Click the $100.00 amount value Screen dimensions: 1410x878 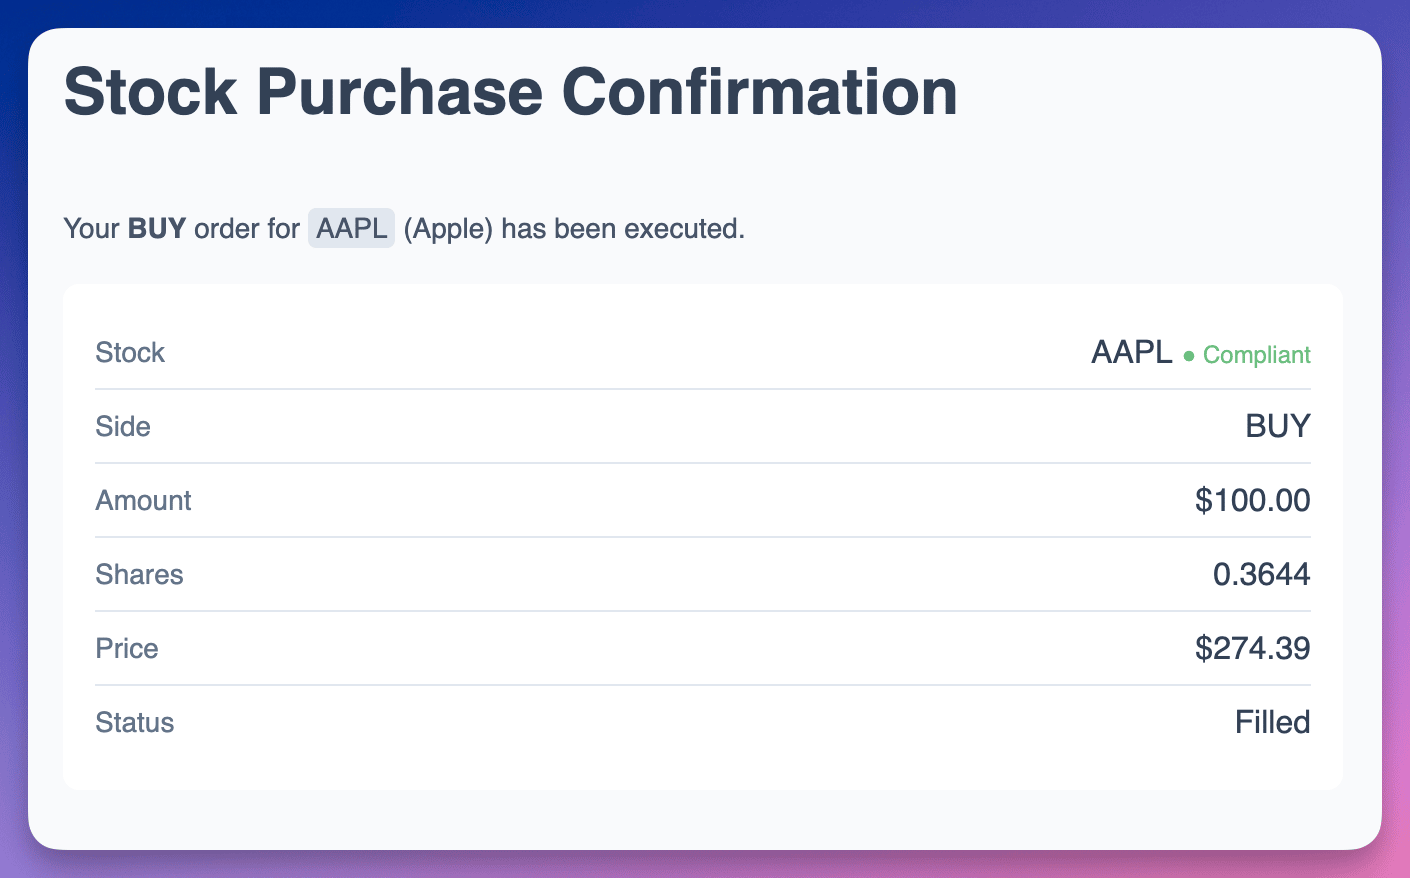click(x=1252, y=500)
